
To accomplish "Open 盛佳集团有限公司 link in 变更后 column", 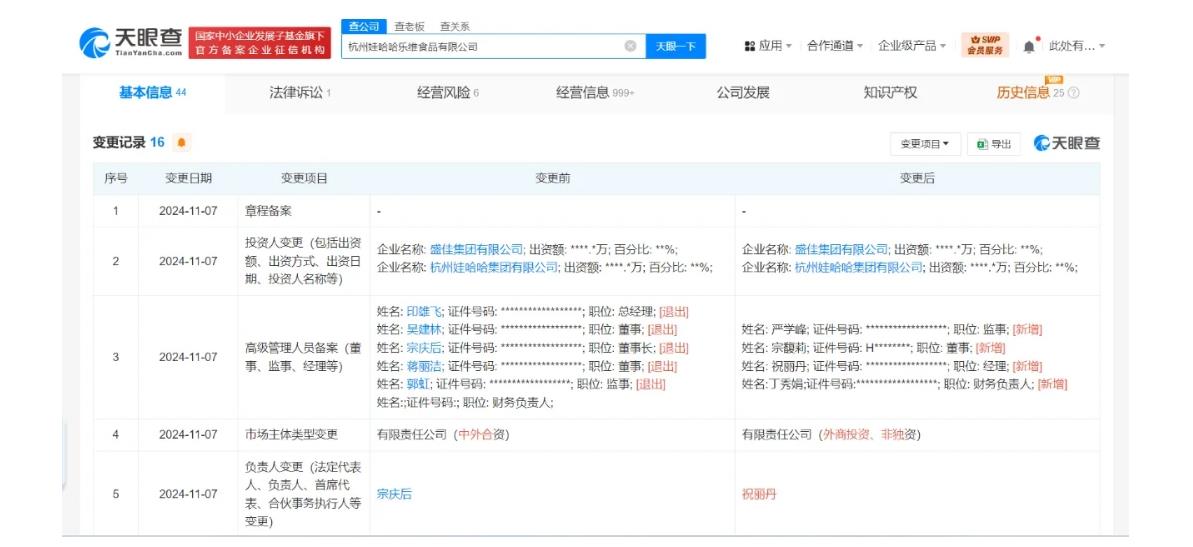I will point(841,250).
